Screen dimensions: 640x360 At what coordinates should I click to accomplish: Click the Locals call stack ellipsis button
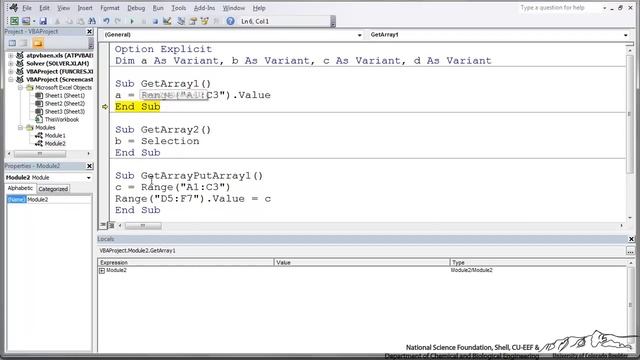click(x=630, y=251)
